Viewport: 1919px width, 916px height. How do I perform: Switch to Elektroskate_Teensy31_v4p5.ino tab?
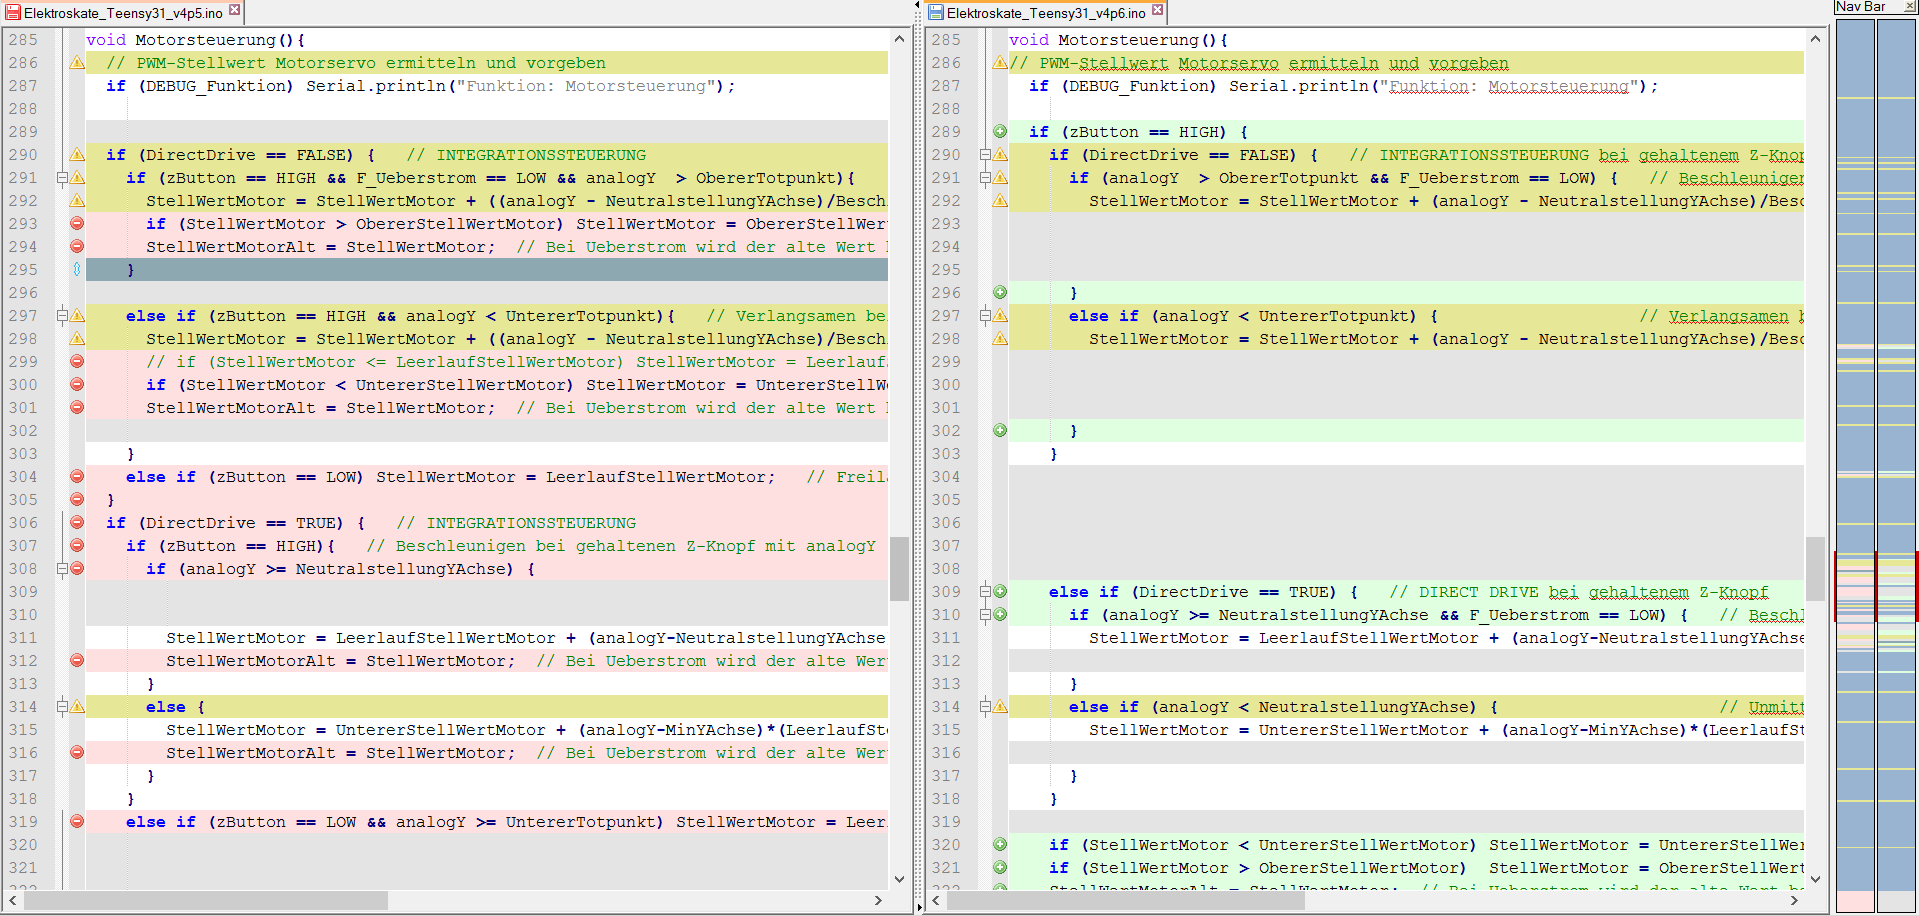123,13
